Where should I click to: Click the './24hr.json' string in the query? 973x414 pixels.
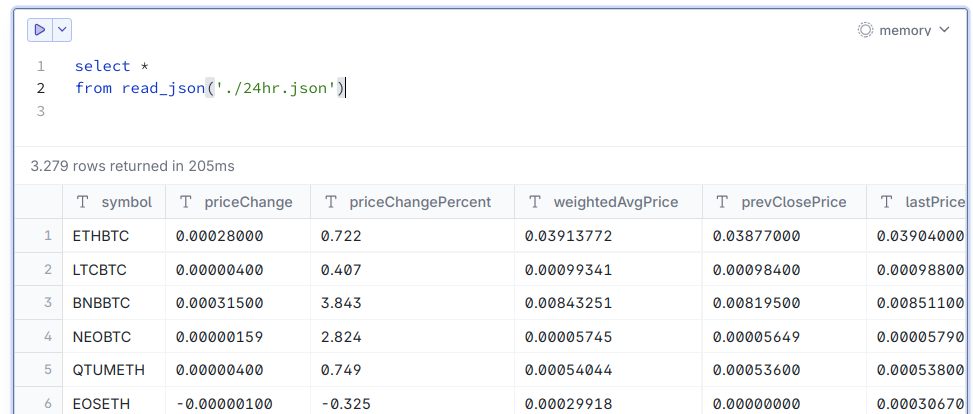(x=276, y=89)
